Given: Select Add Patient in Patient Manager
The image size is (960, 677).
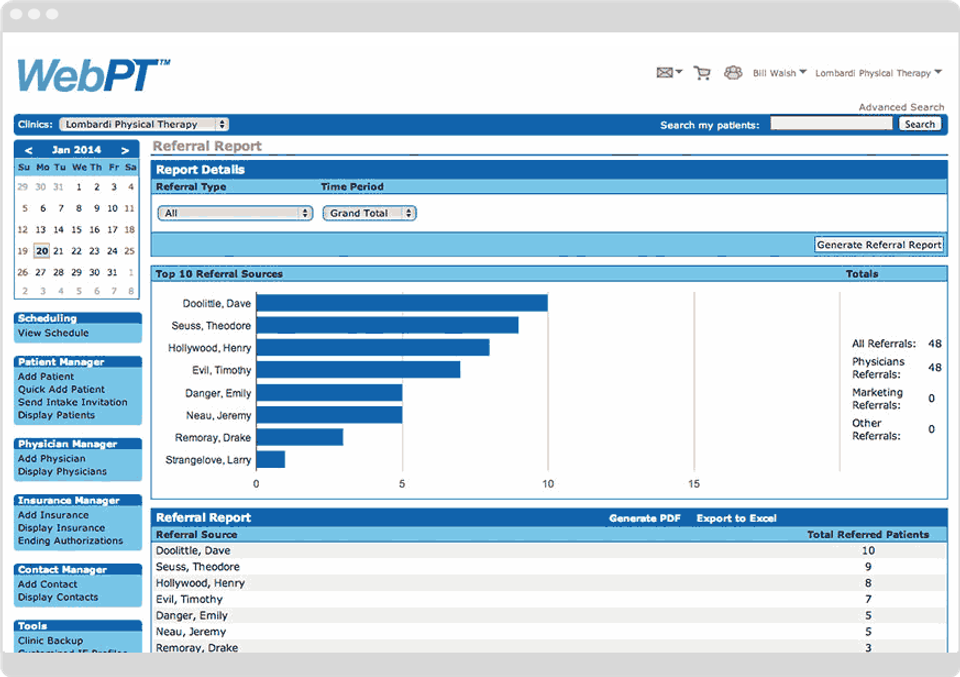Looking at the screenshot, I should pyautogui.click(x=46, y=377).
